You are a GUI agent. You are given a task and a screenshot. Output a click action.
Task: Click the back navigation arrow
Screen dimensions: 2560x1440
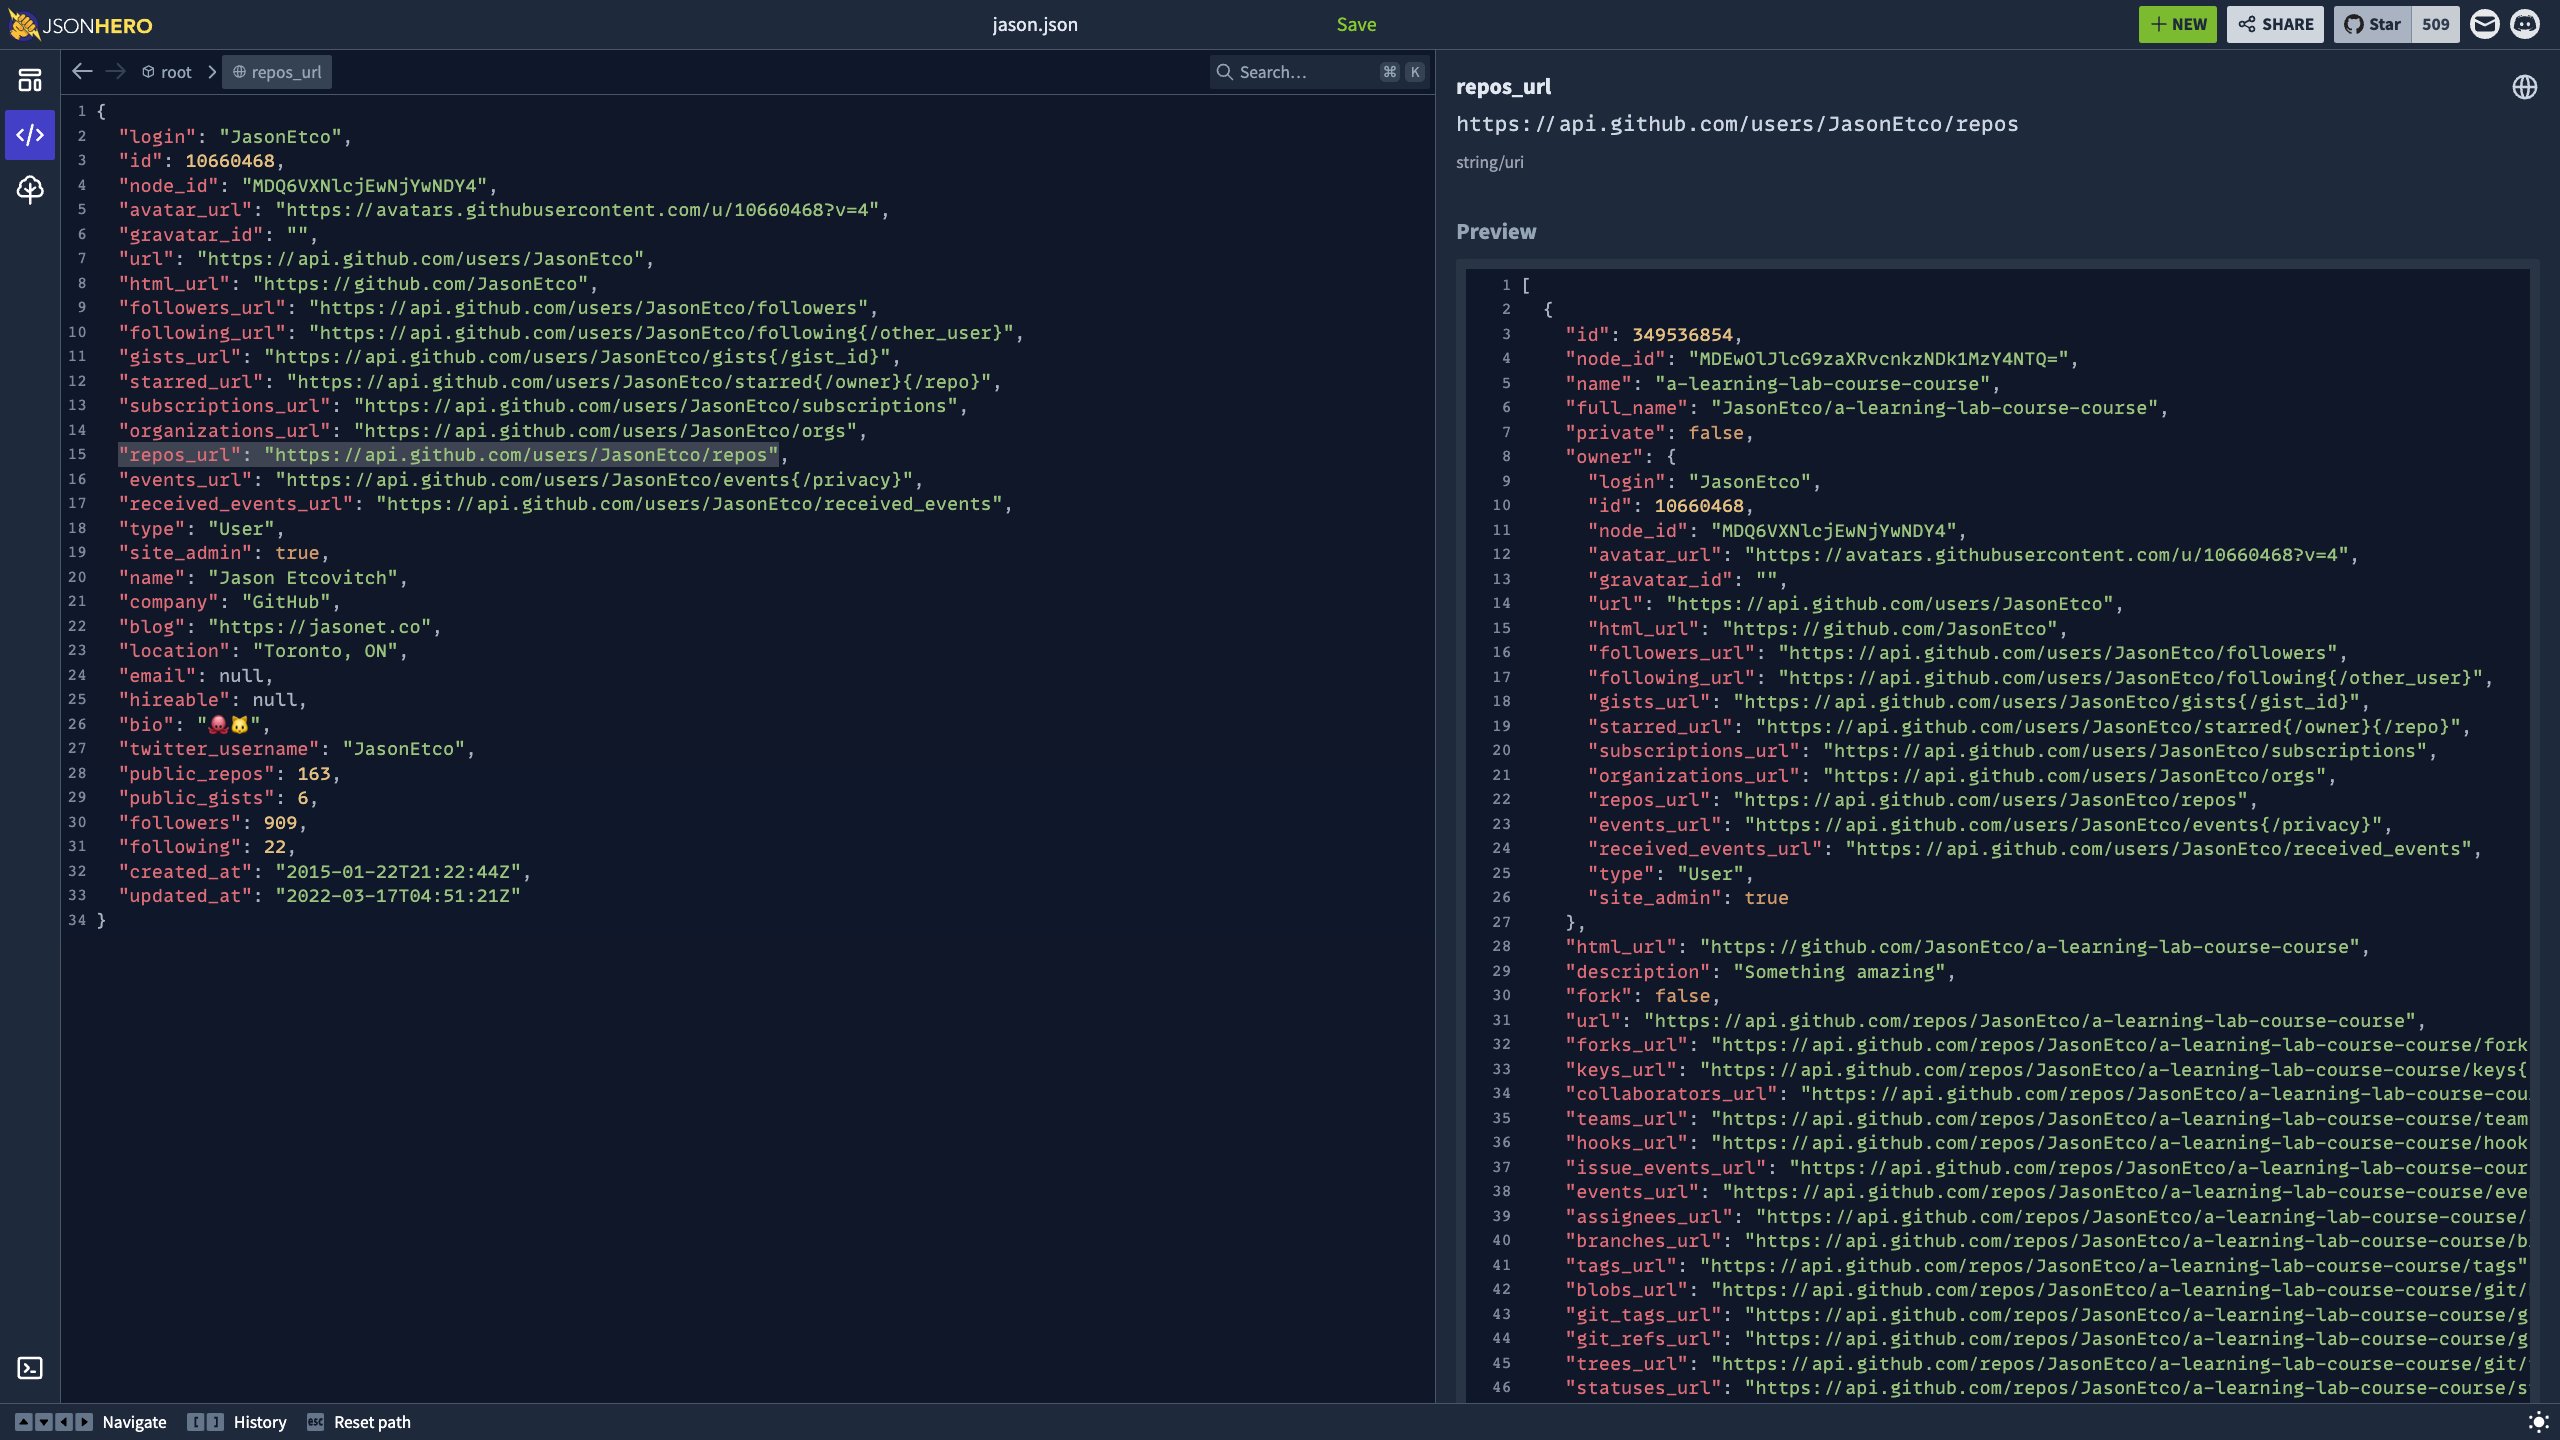tap(83, 71)
